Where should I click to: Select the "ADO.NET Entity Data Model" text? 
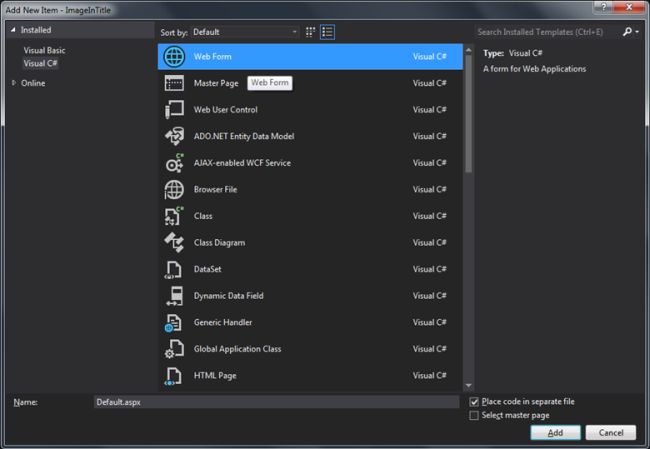pyautogui.click(x=244, y=136)
